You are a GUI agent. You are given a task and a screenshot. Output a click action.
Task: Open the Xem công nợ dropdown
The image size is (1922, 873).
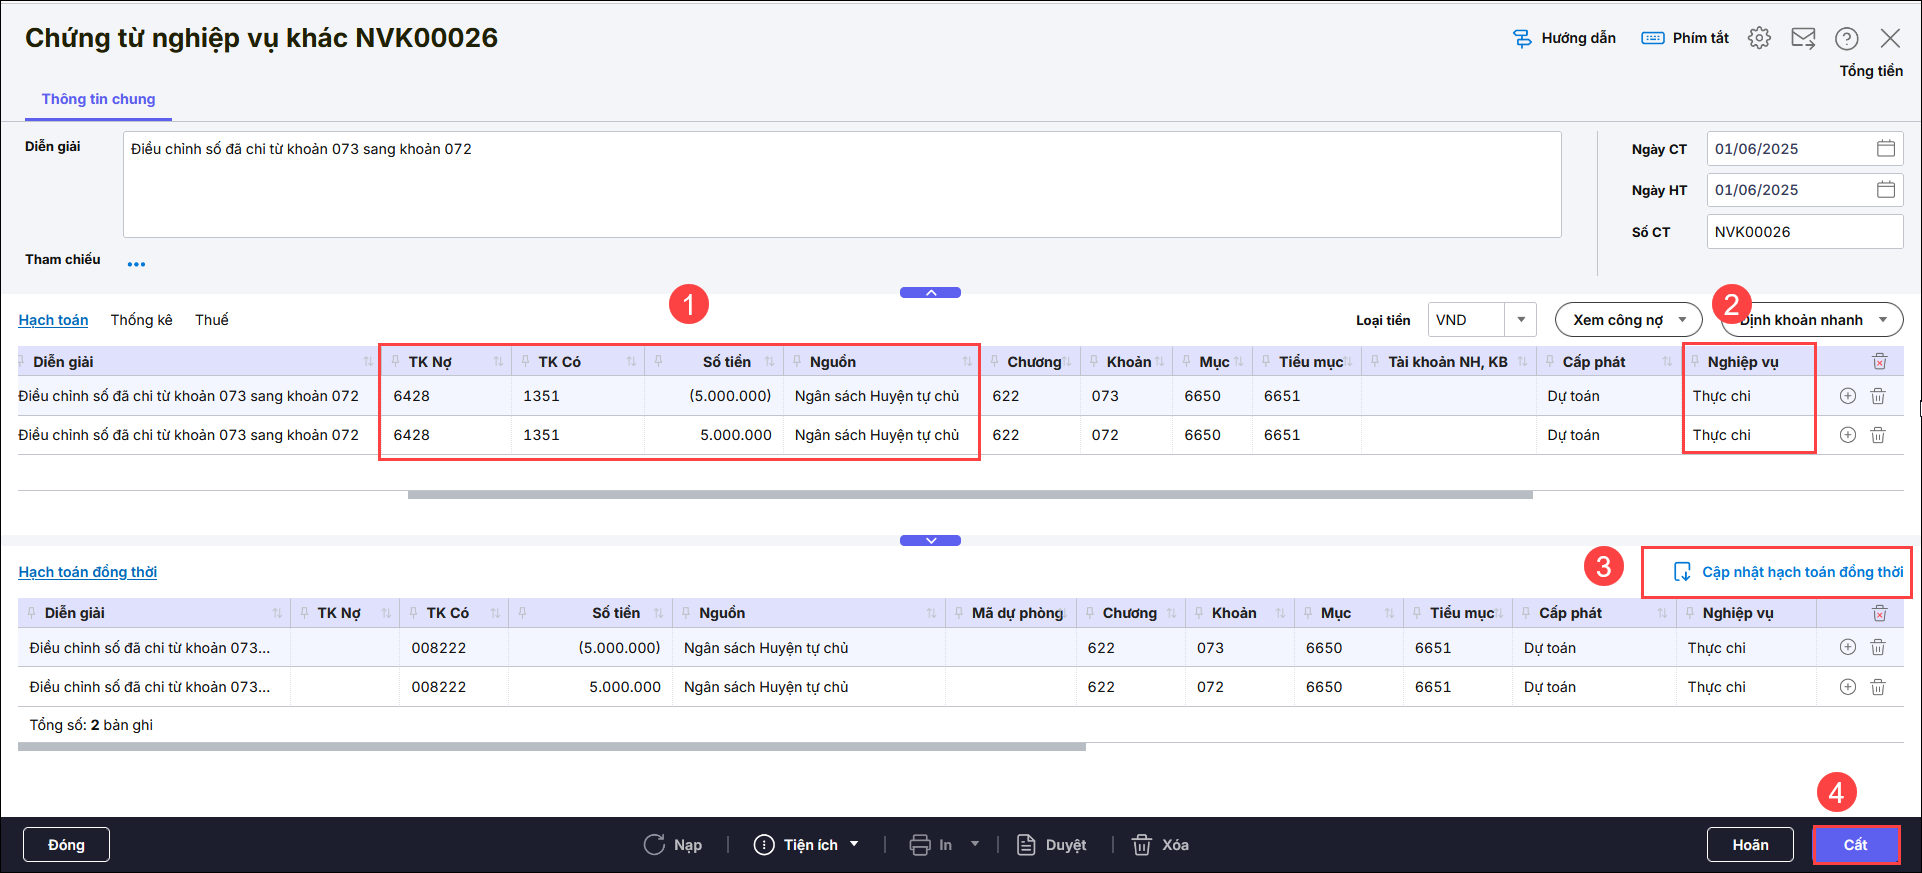point(1628,320)
